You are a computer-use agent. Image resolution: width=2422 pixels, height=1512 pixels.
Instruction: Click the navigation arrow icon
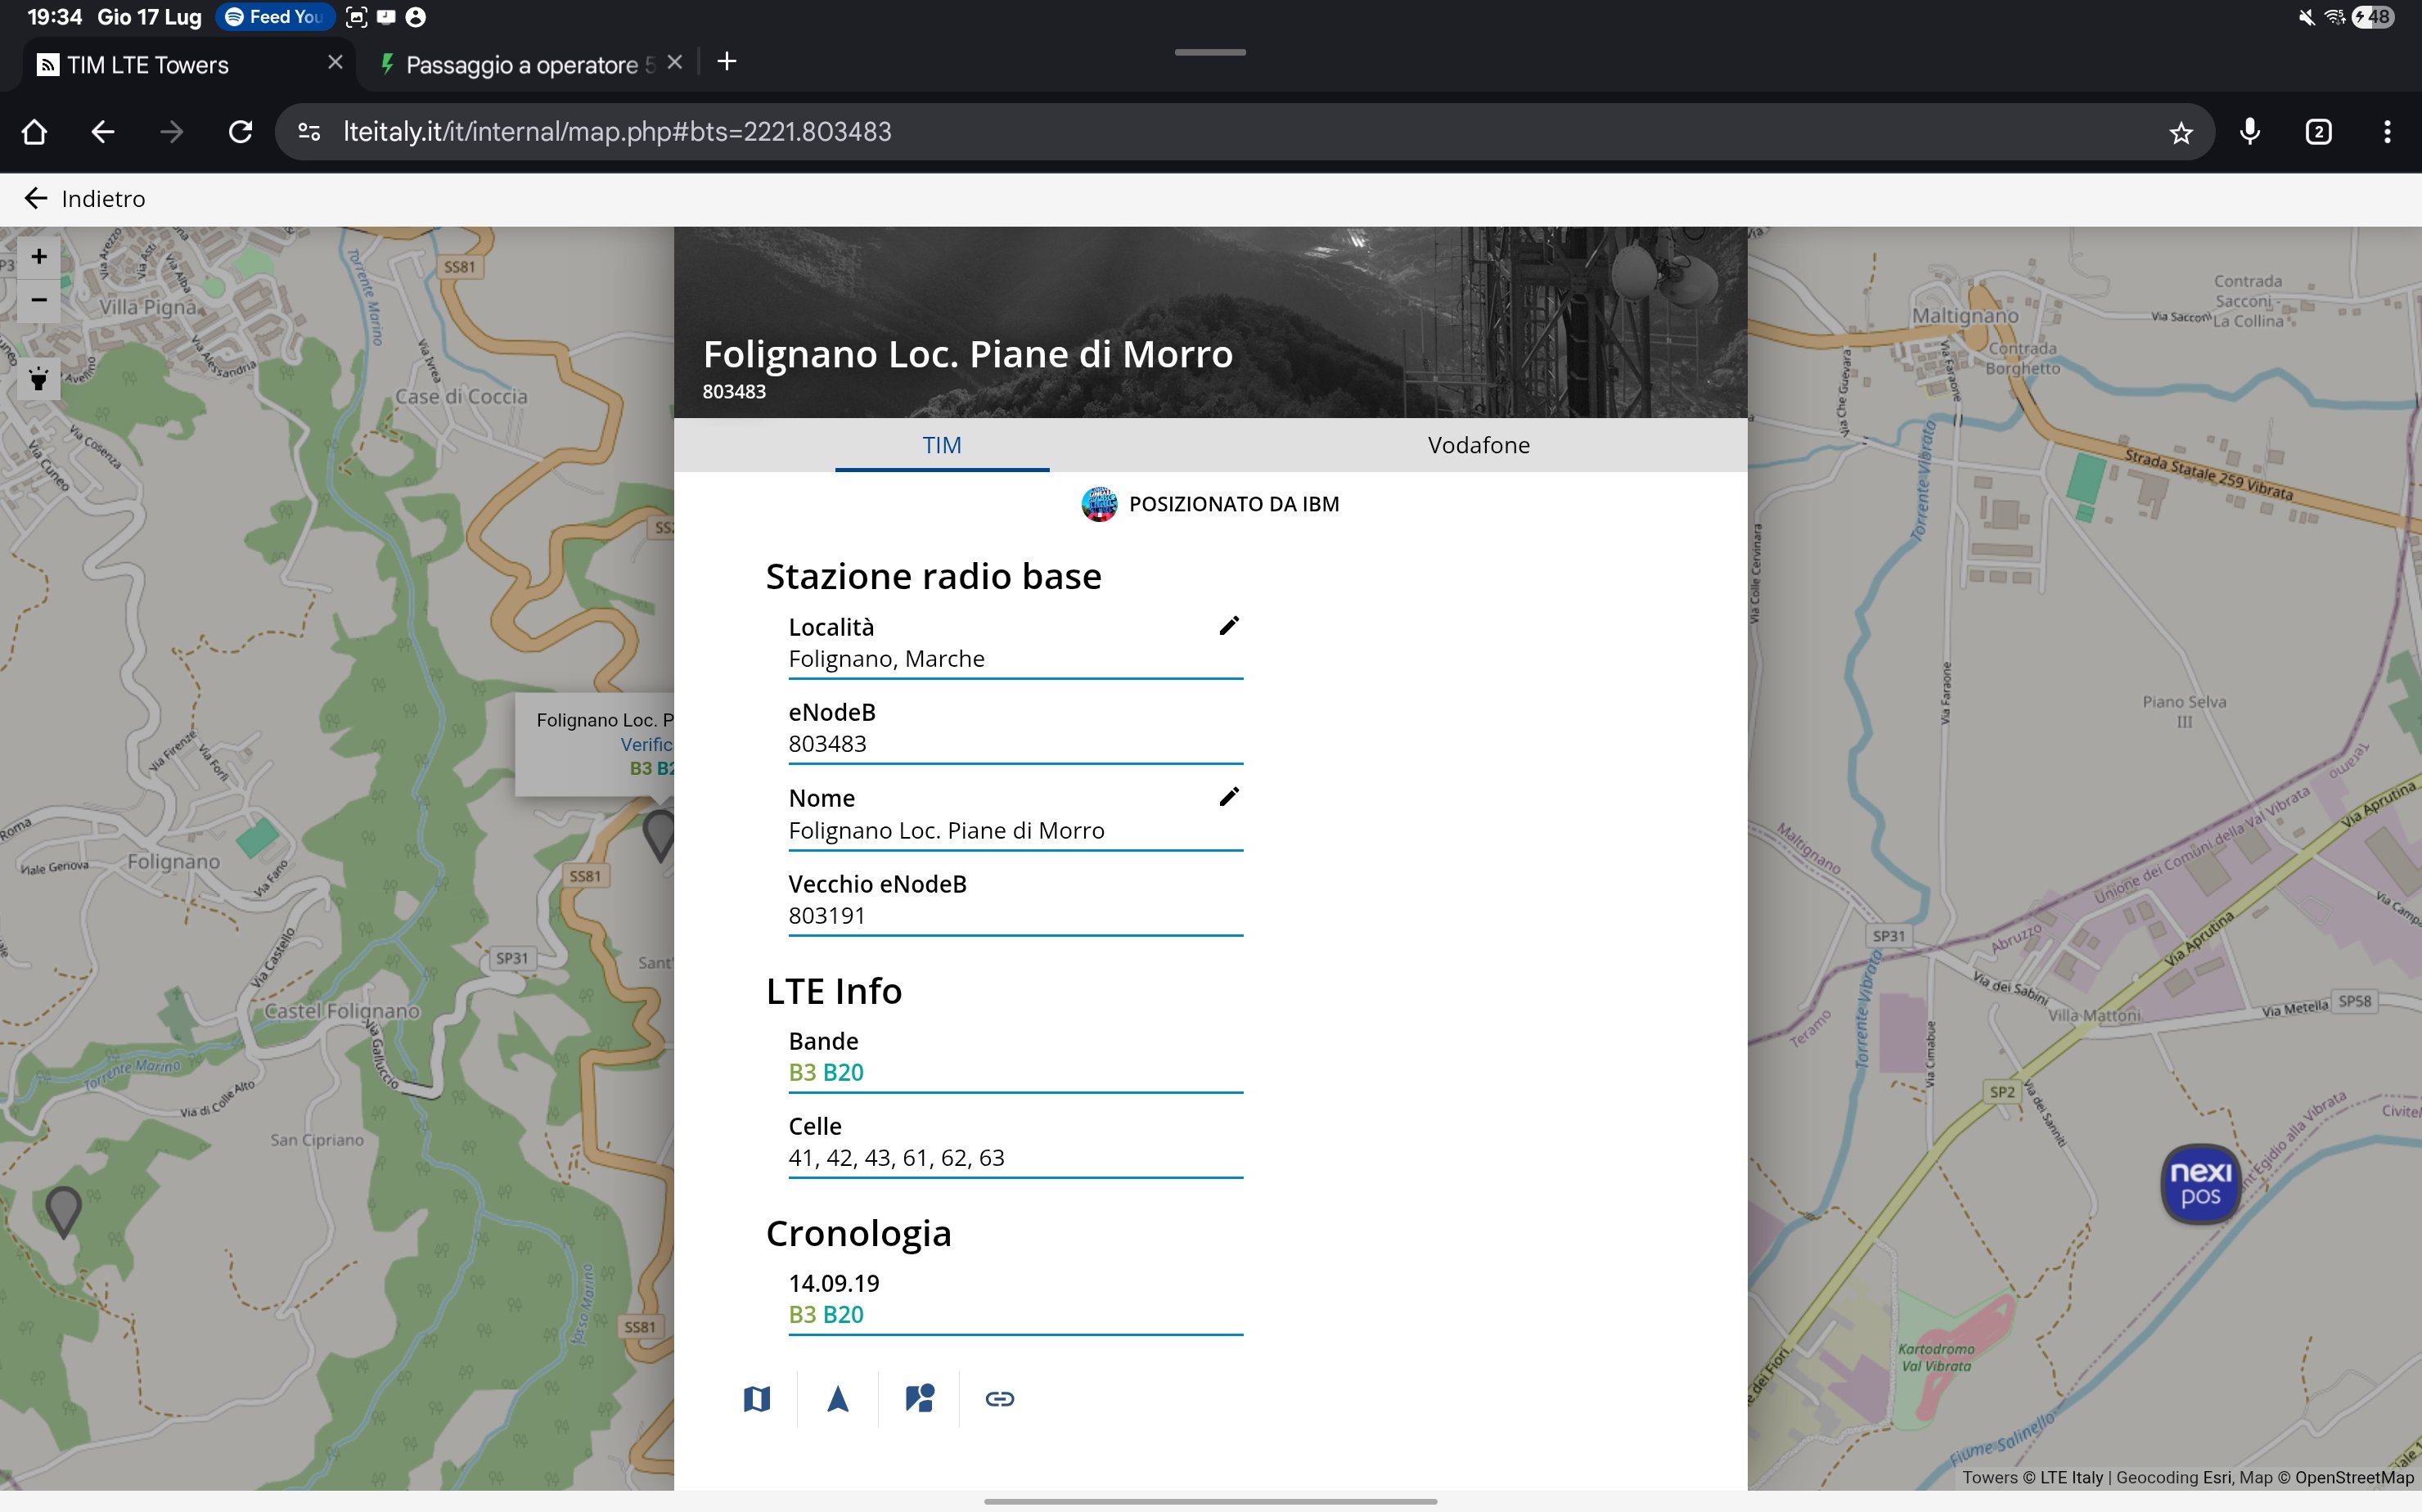838,1398
